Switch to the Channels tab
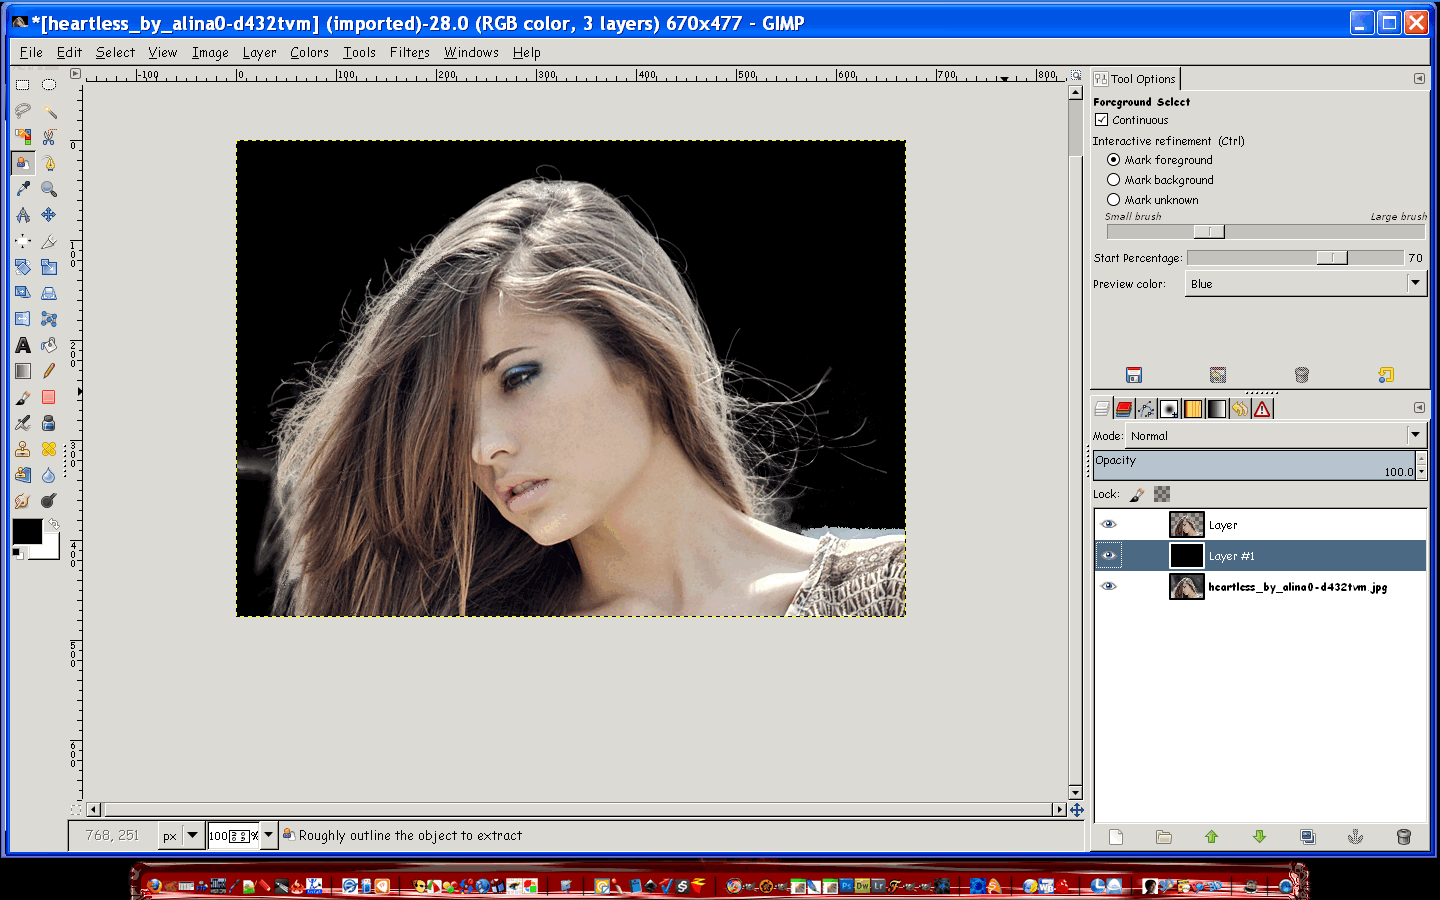 pos(1124,408)
